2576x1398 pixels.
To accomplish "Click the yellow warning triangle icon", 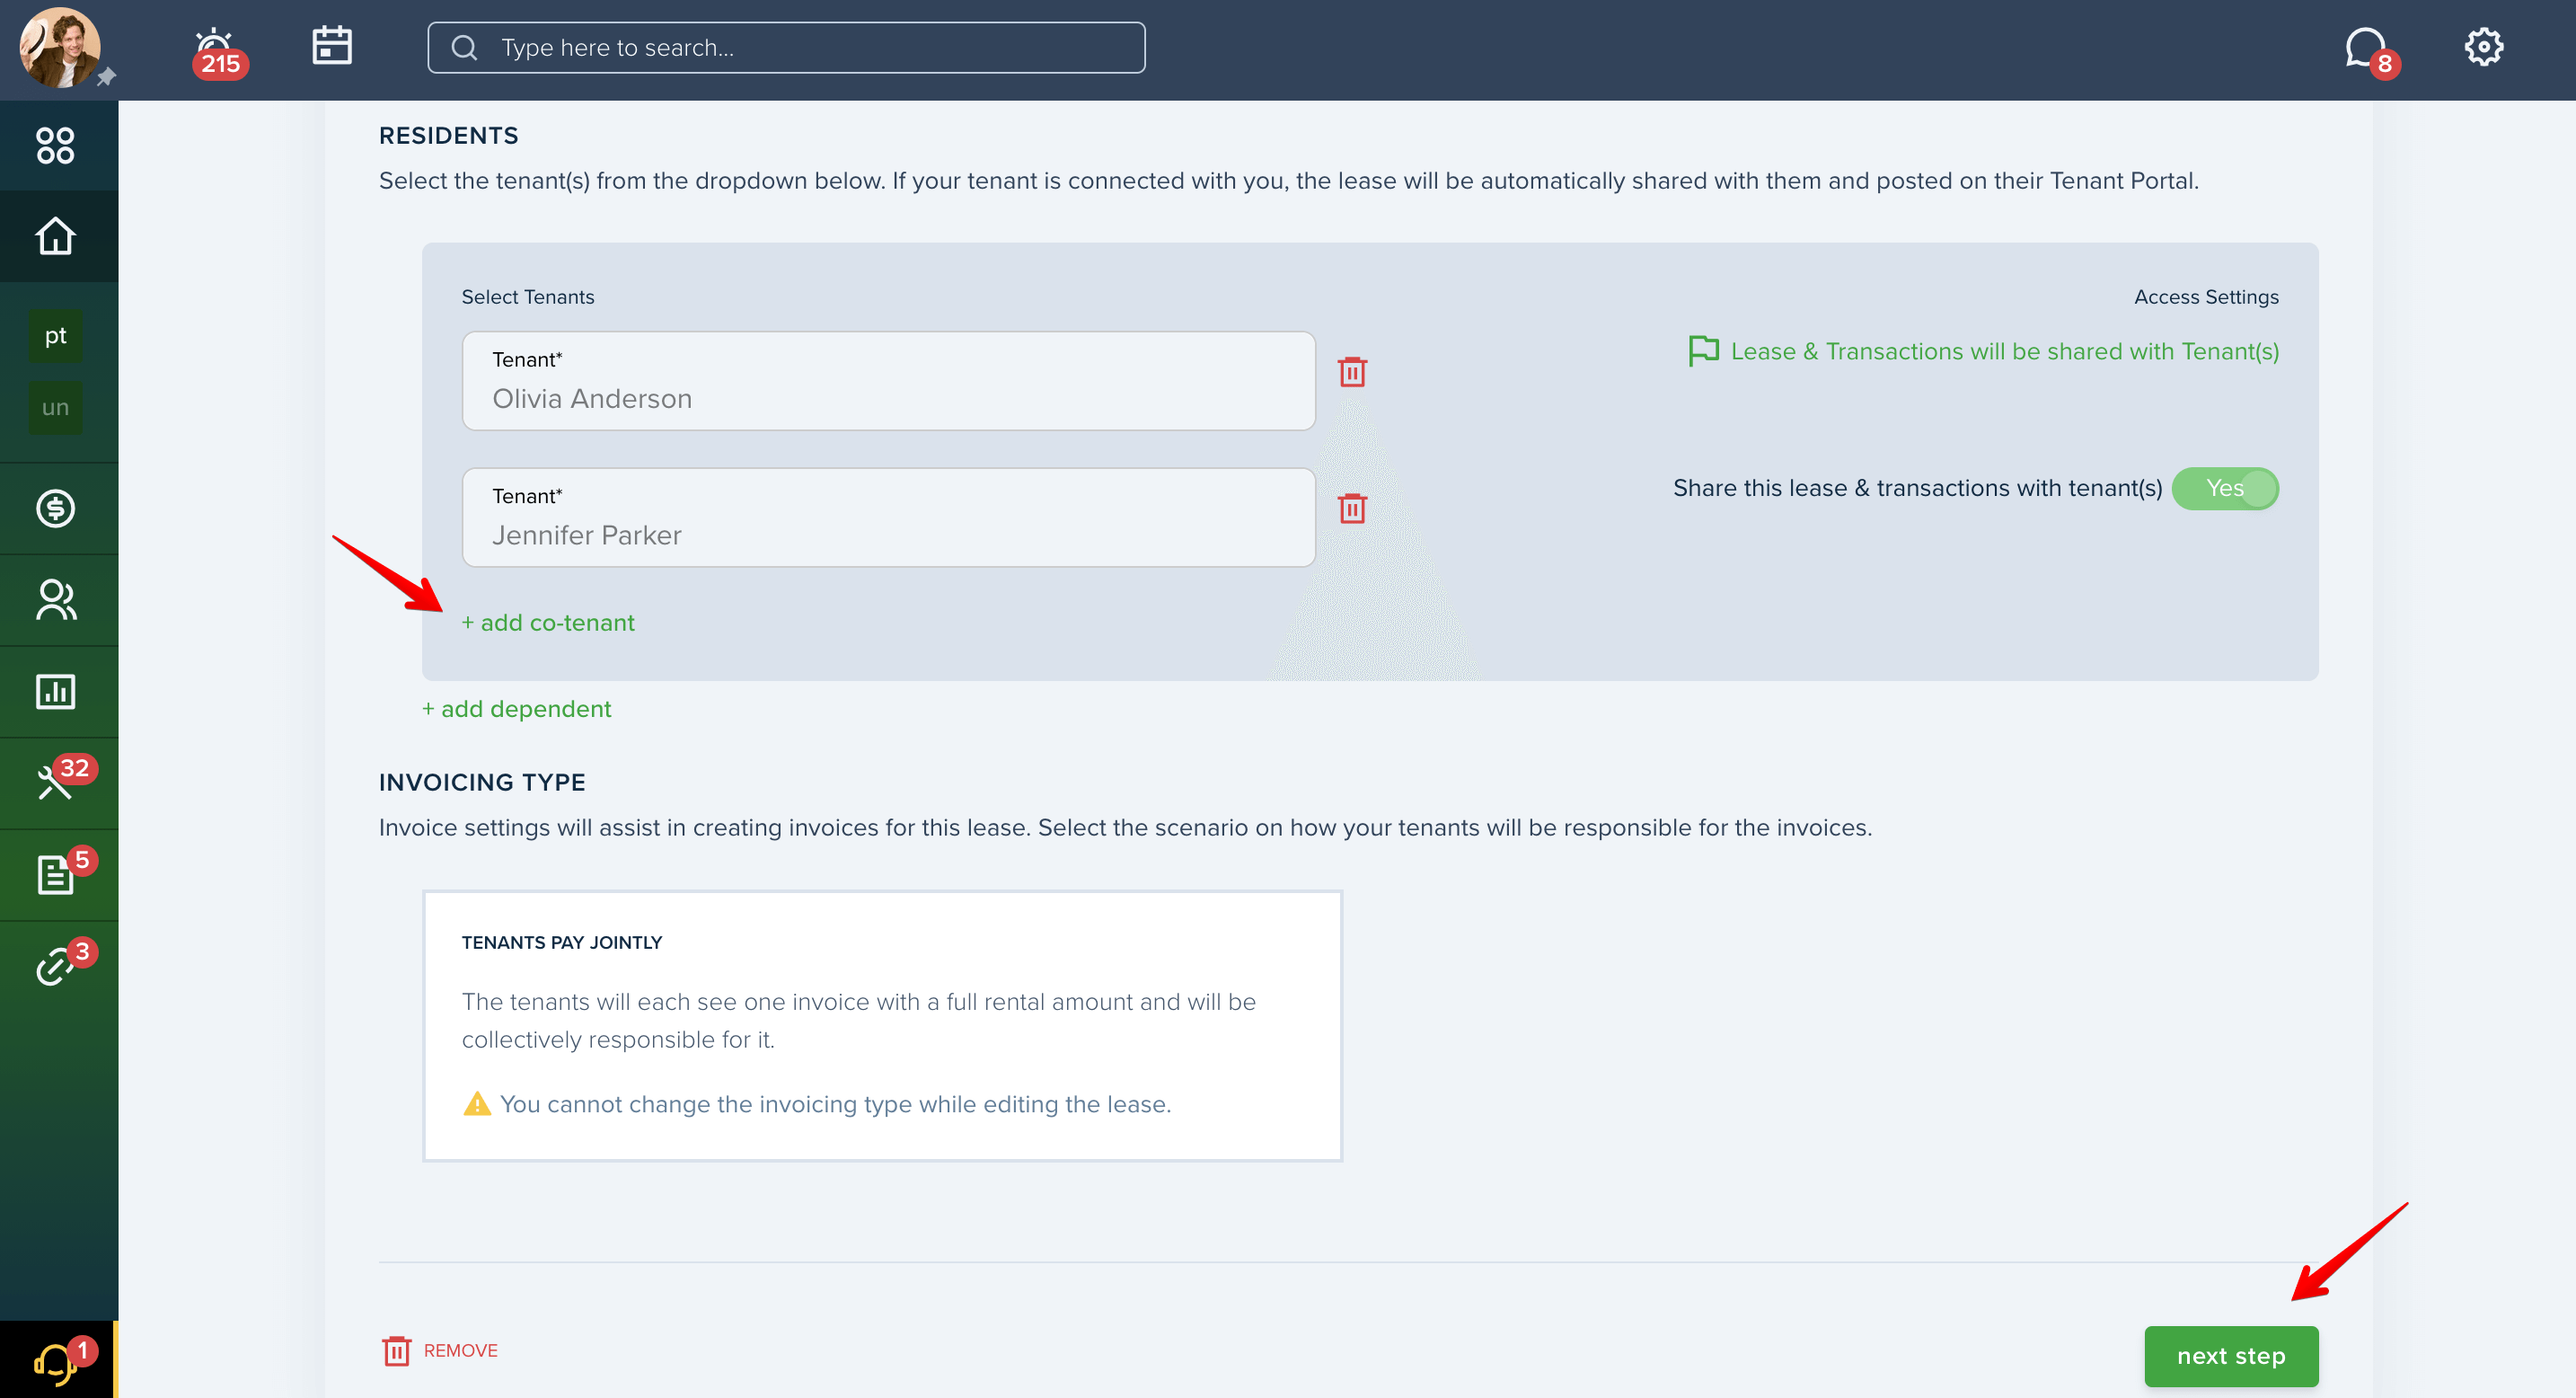I will click(x=477, y=1103).
